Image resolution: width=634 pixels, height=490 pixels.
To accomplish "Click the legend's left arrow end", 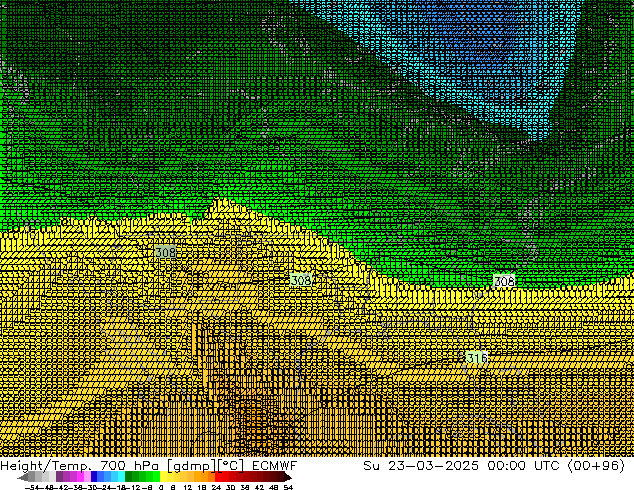I will coord(23,477).
